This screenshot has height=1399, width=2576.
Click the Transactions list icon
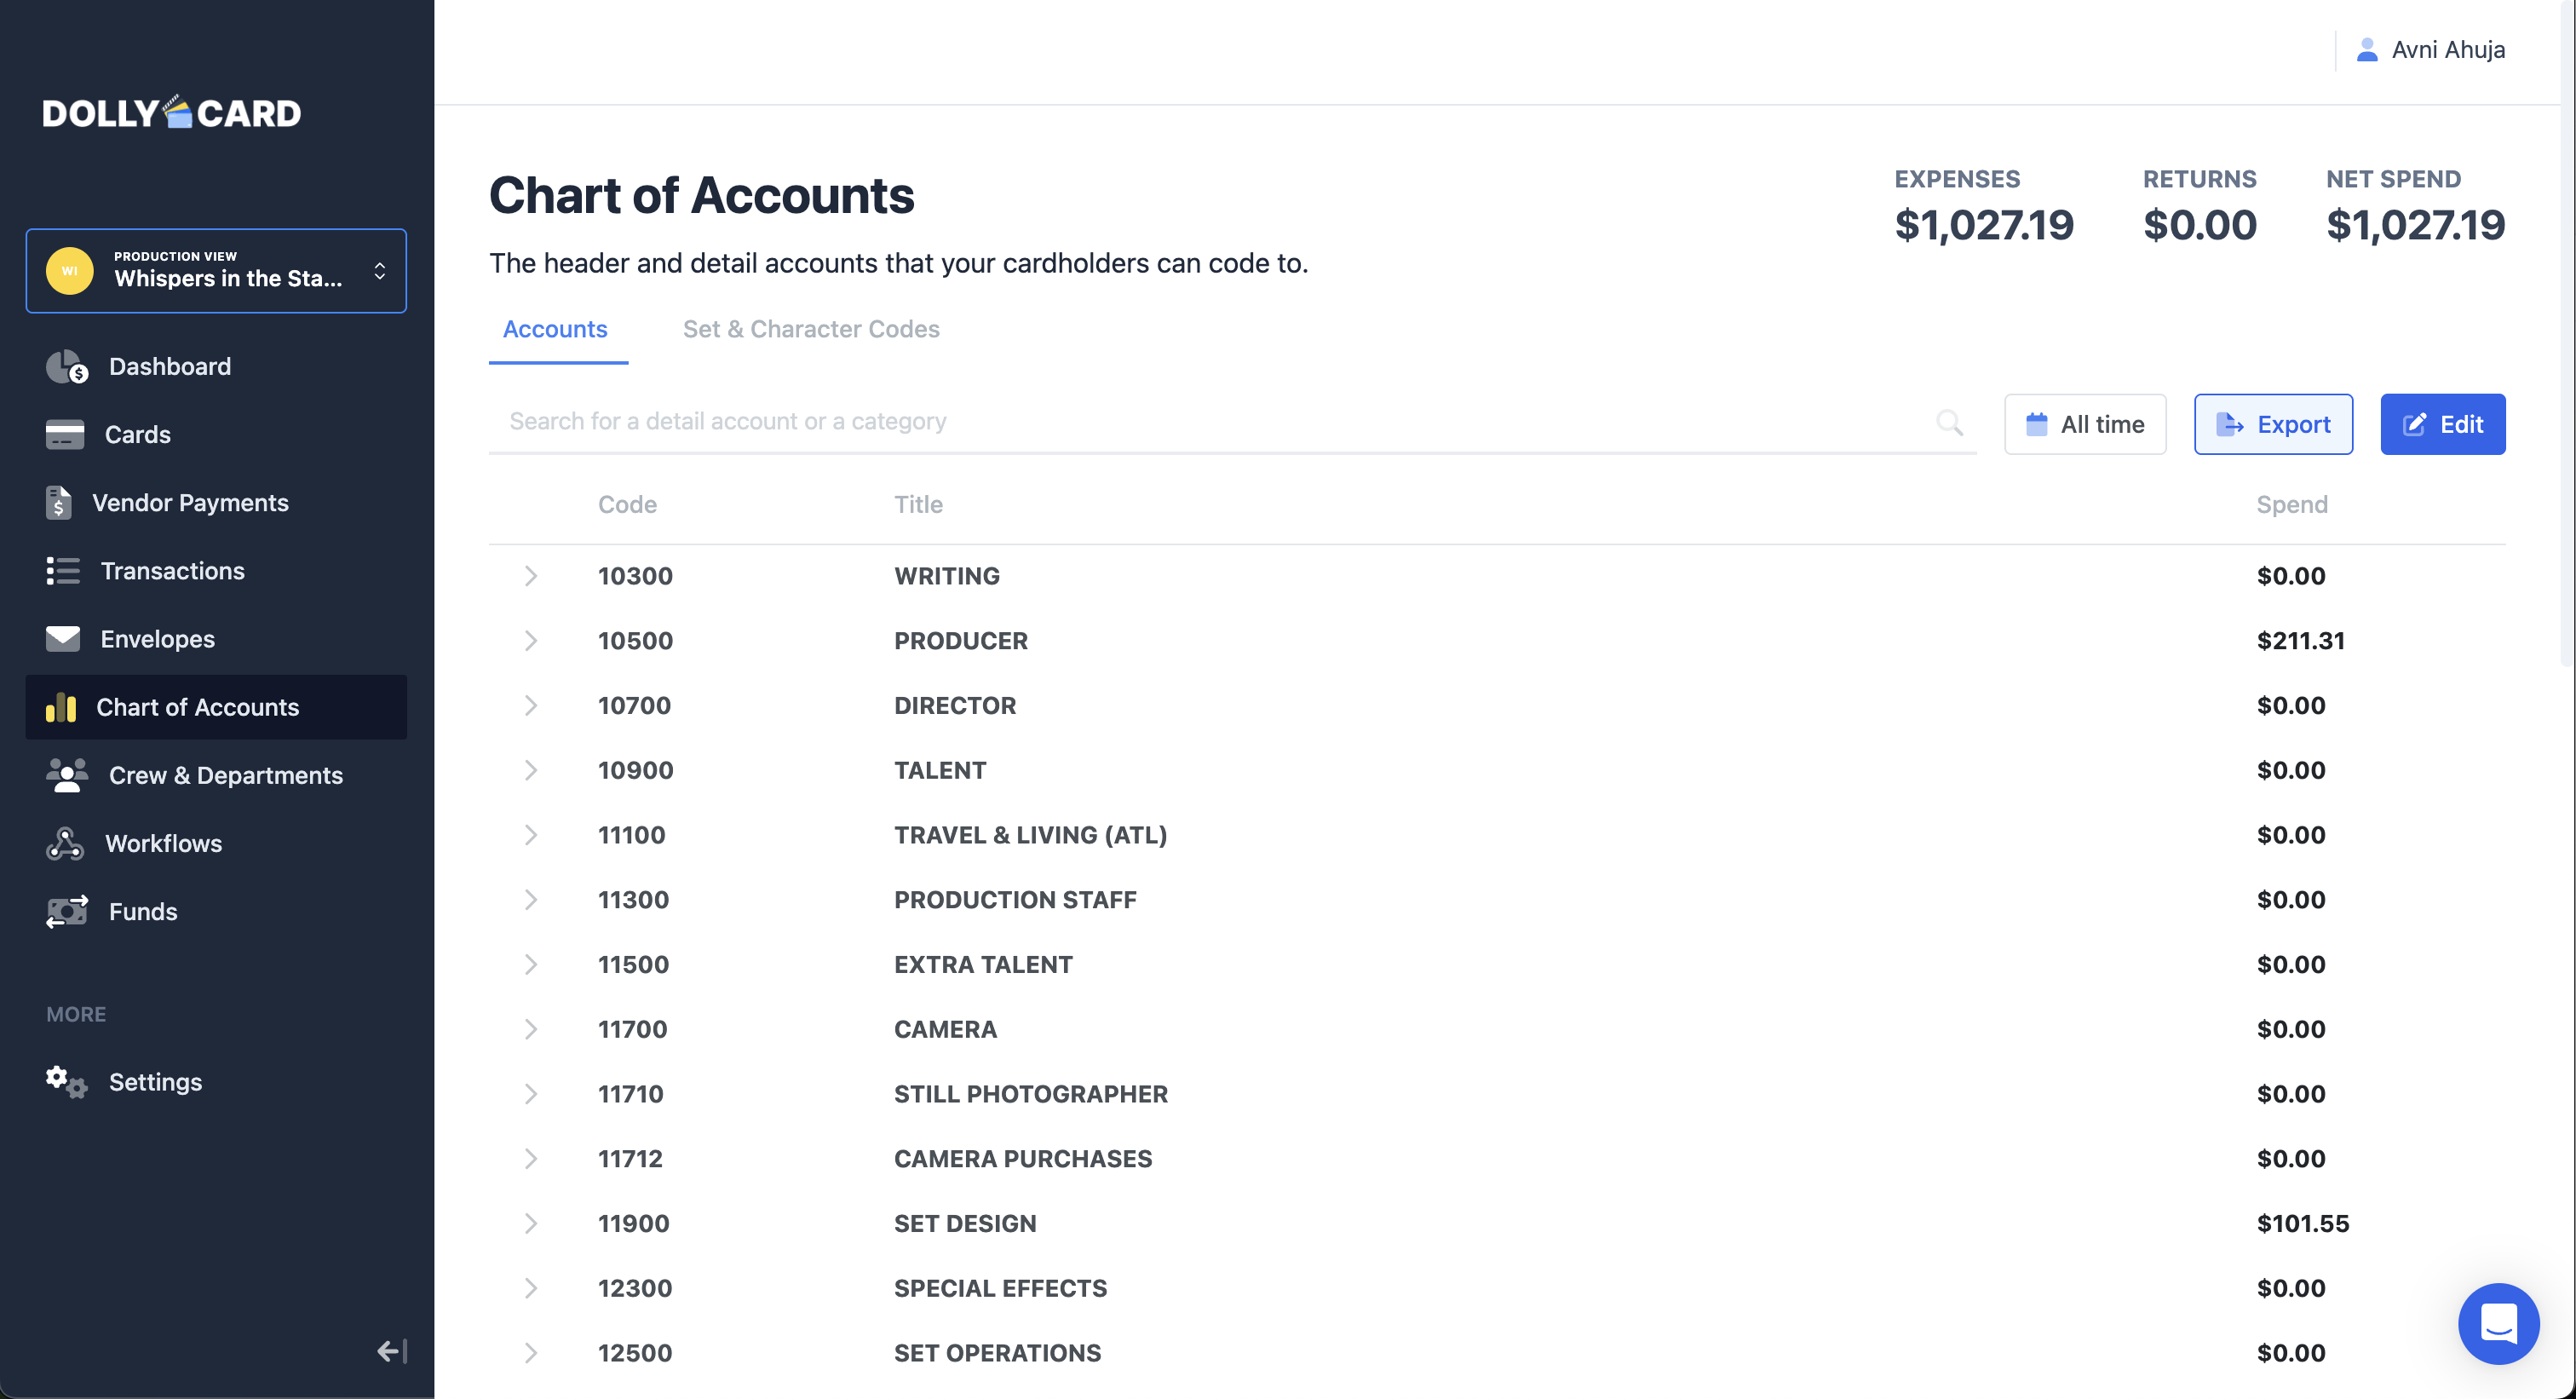[x=62, y=571]
